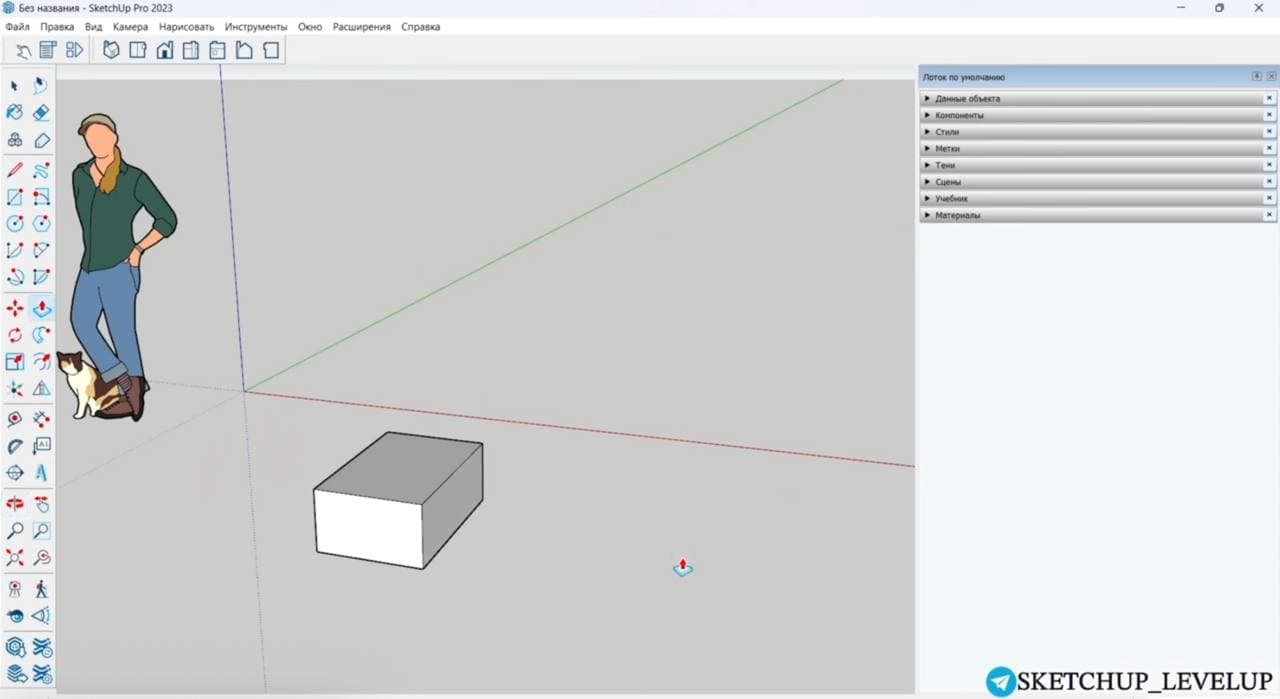1280x699 pixels.
Task: Open the Нарисовать menu
Action: (187, 27)
